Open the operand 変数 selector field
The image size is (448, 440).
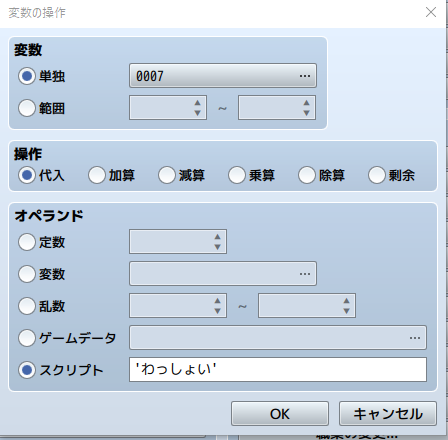(x=223, y=274)
